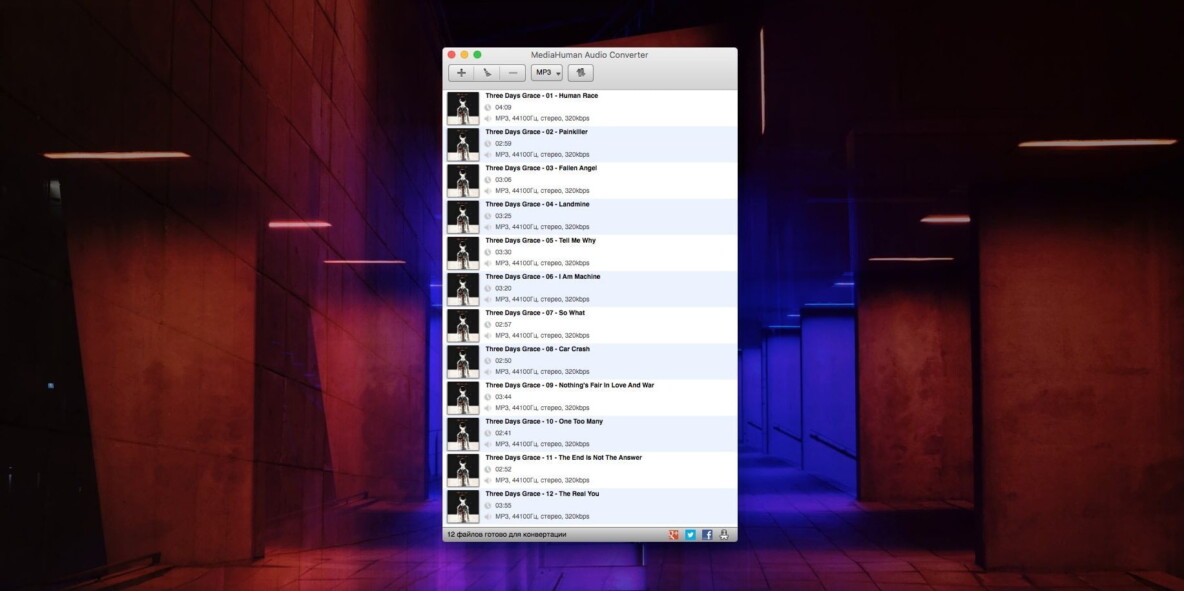Share via the Twitter icon

click(690, 534)
